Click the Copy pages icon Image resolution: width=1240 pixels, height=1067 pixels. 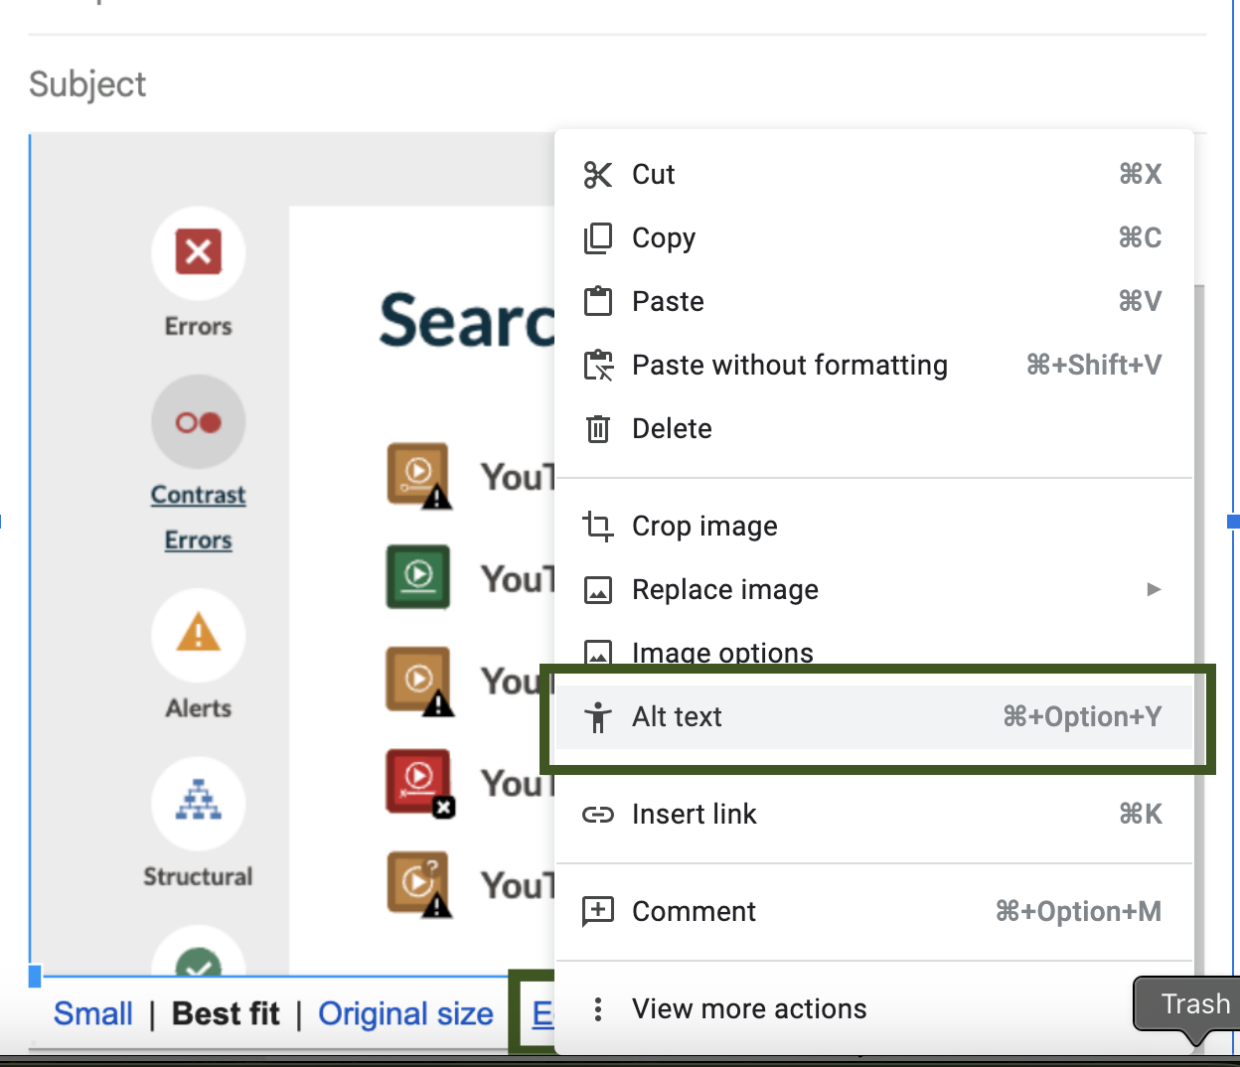(x=599, y=238)
